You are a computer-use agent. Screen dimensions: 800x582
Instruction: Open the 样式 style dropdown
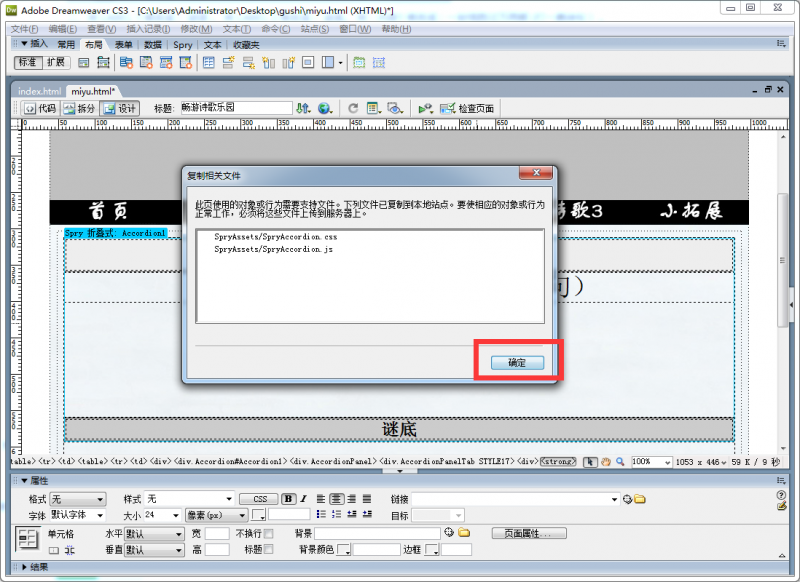pyautogui.click(x=189, y=499)
